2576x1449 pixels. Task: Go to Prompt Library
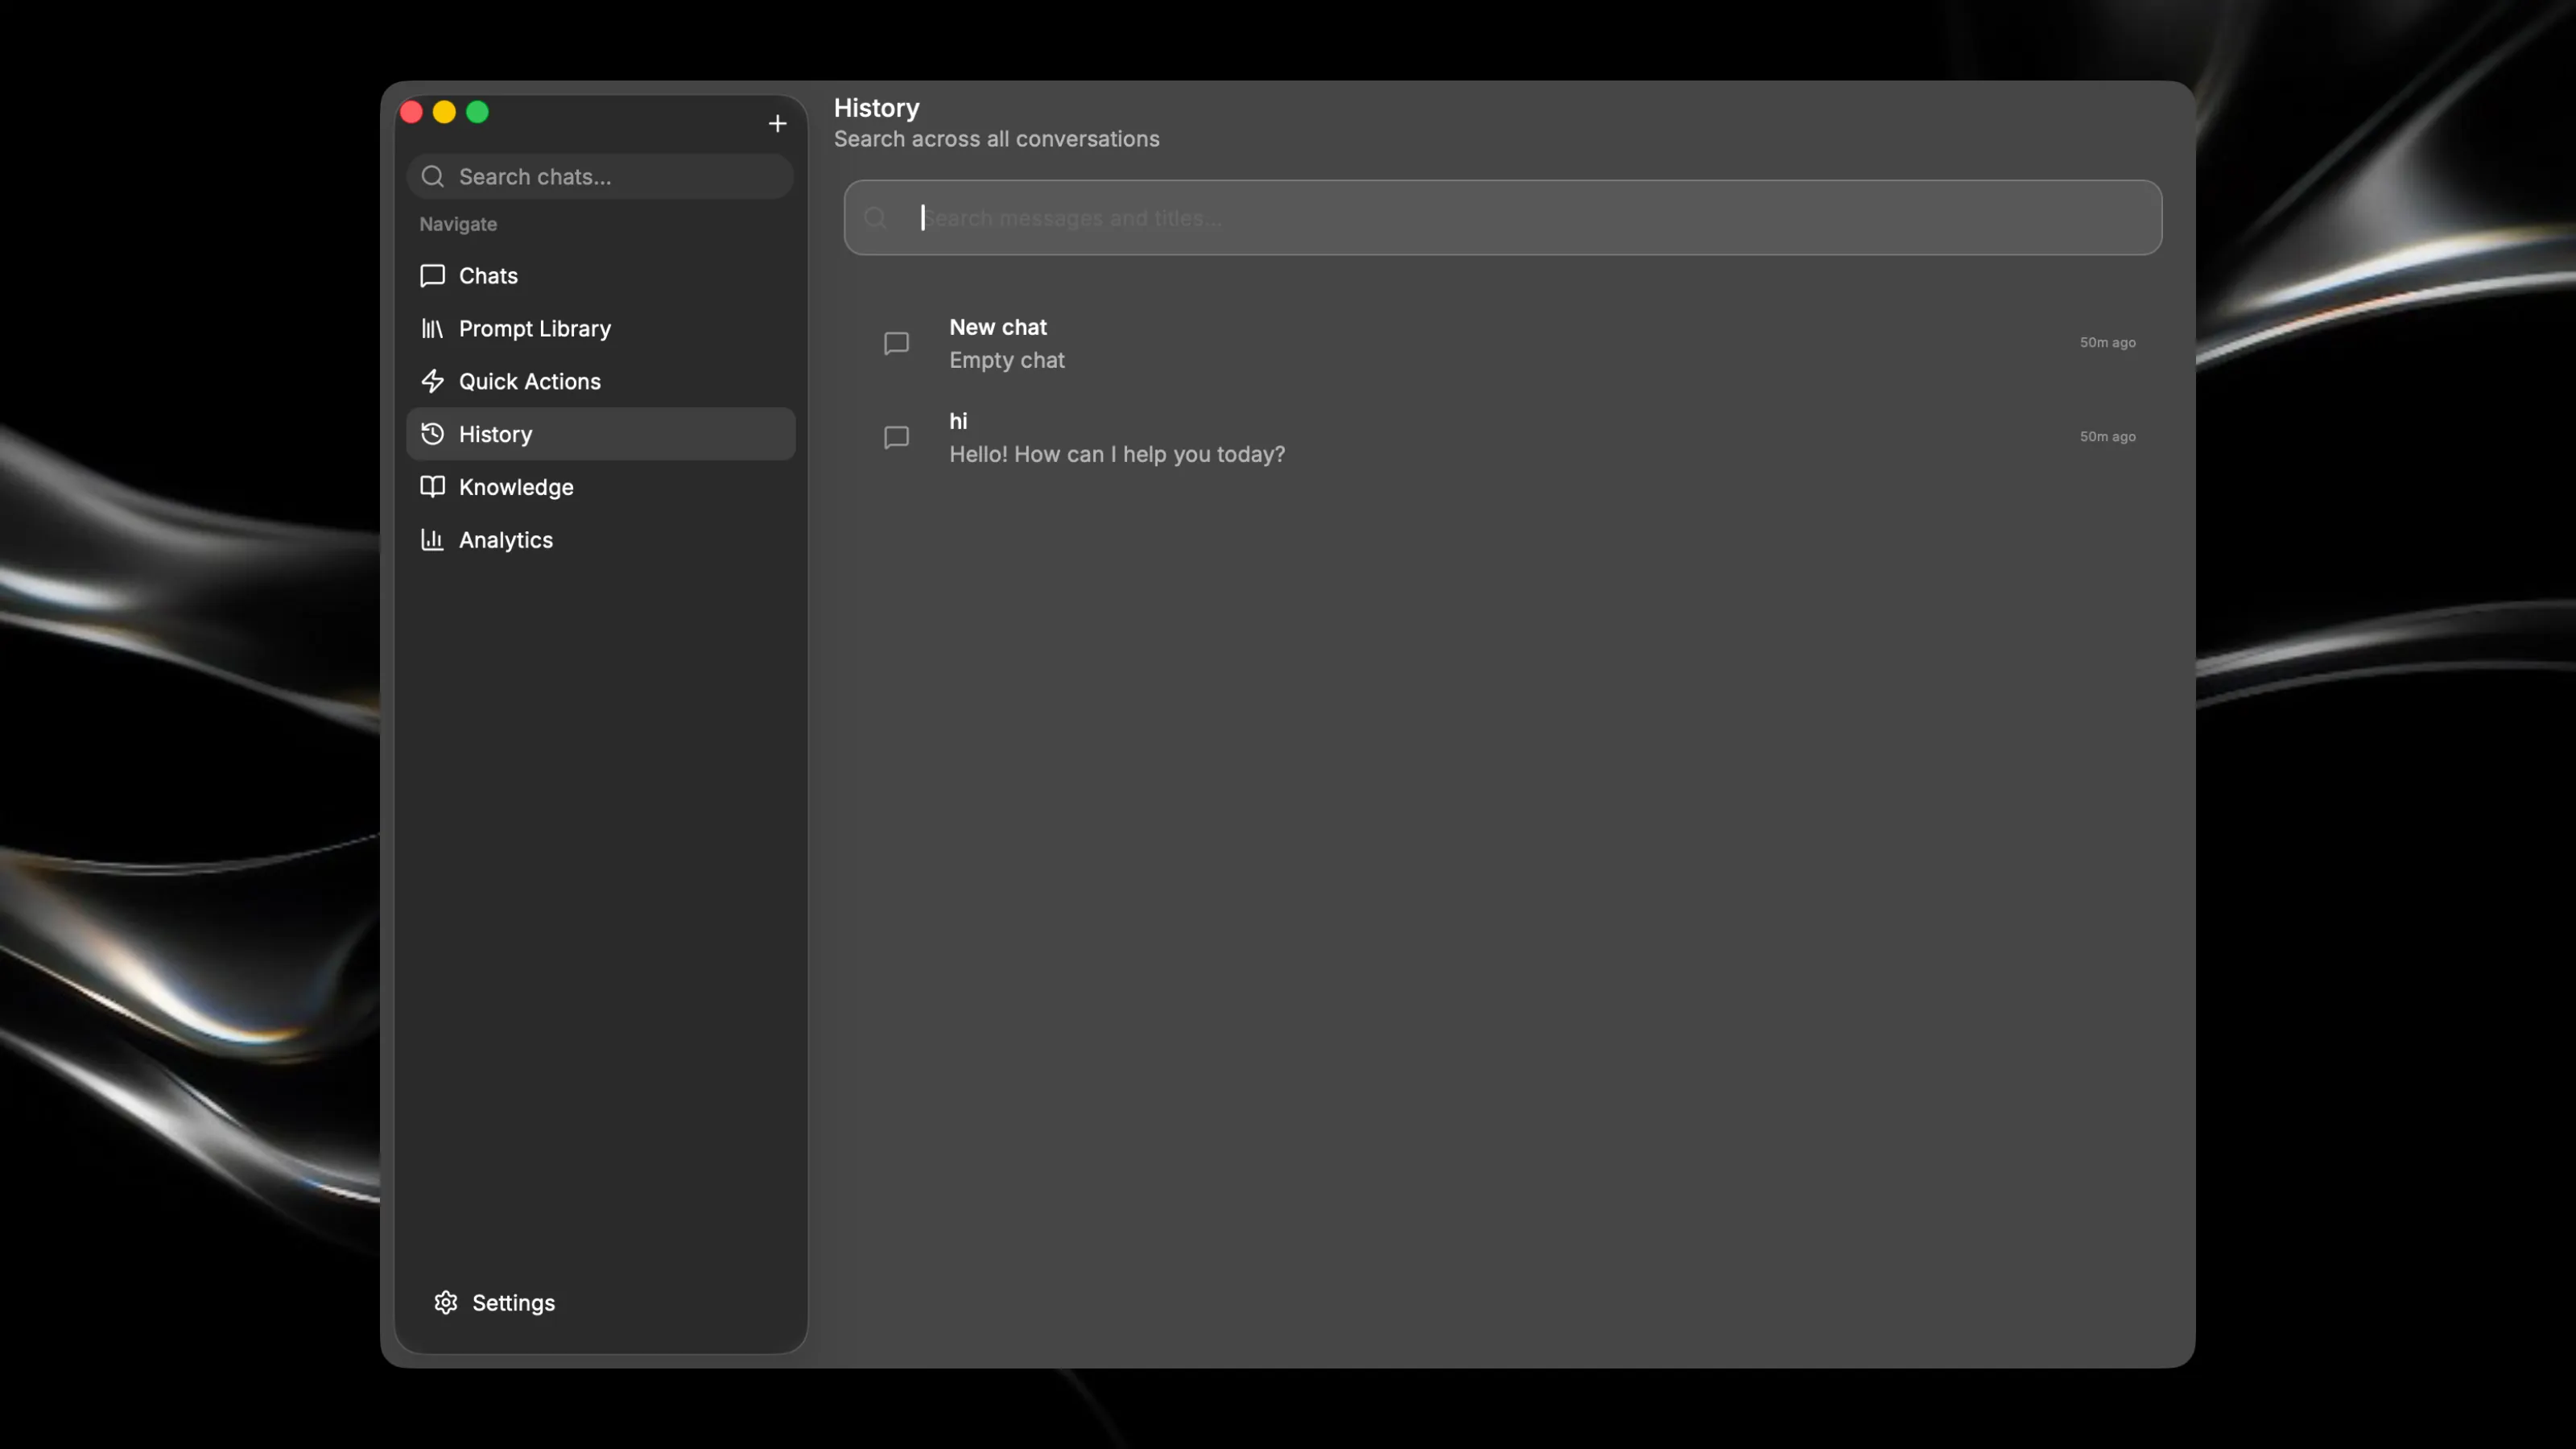601,329
